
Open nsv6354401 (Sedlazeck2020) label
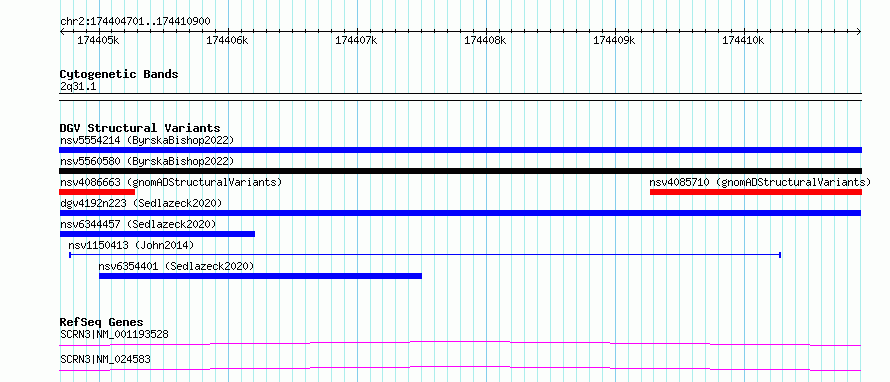pos(177,266)
